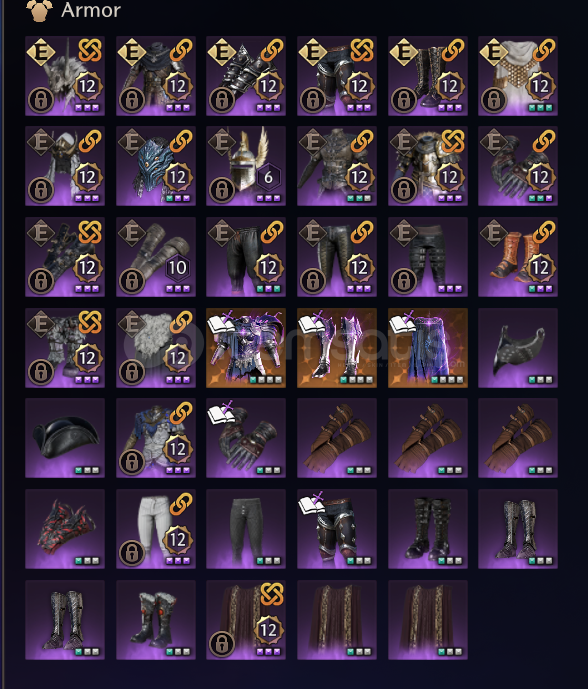Select the black tricorn hat item
This screenshot has height=689, width=588.
65,438
